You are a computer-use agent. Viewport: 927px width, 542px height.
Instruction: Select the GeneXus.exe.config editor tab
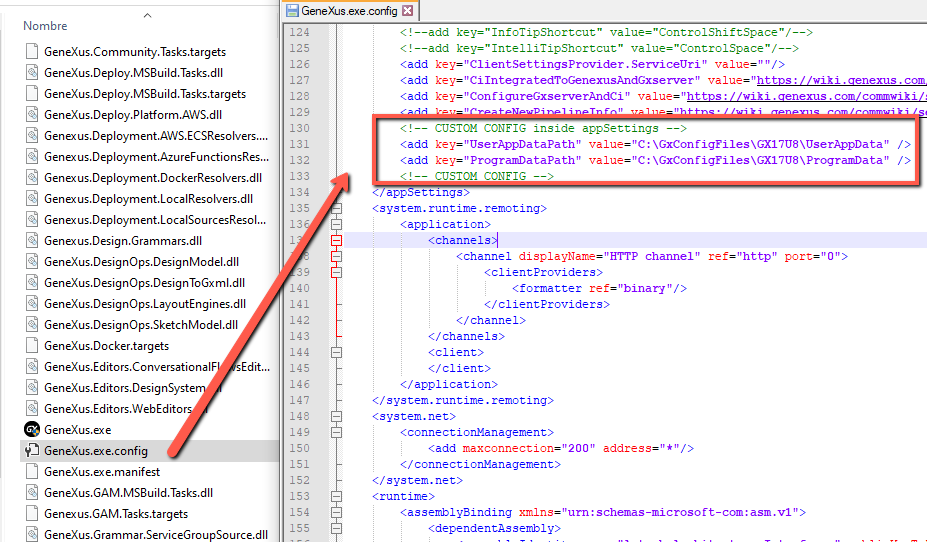[x=350, y=11]
